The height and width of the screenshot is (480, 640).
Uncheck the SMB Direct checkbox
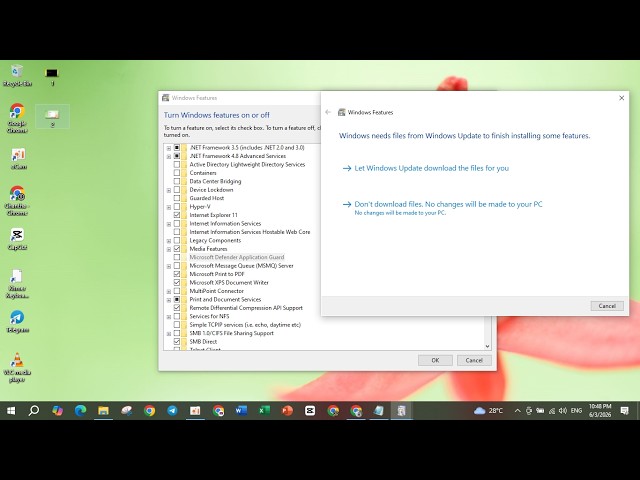click(x=177, y=342)
